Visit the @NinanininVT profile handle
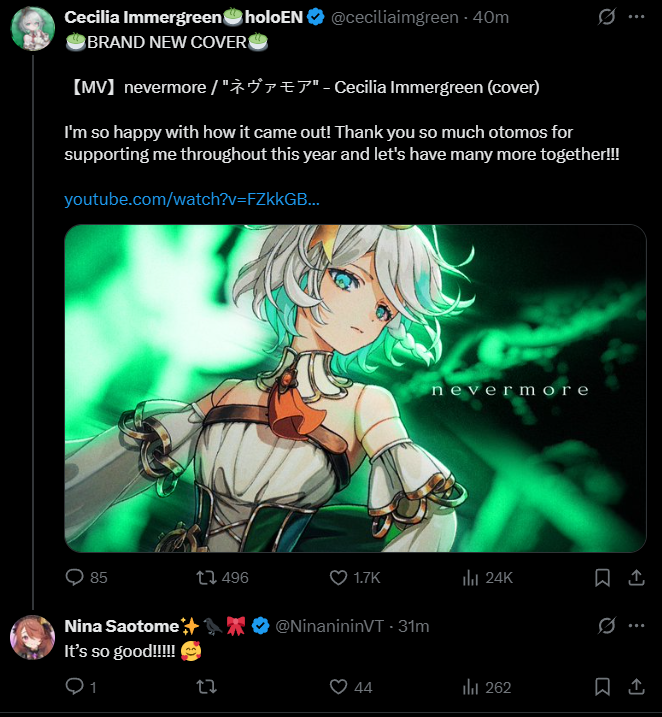The width and height of the screenshot is (662, 717). coord(329,626)
